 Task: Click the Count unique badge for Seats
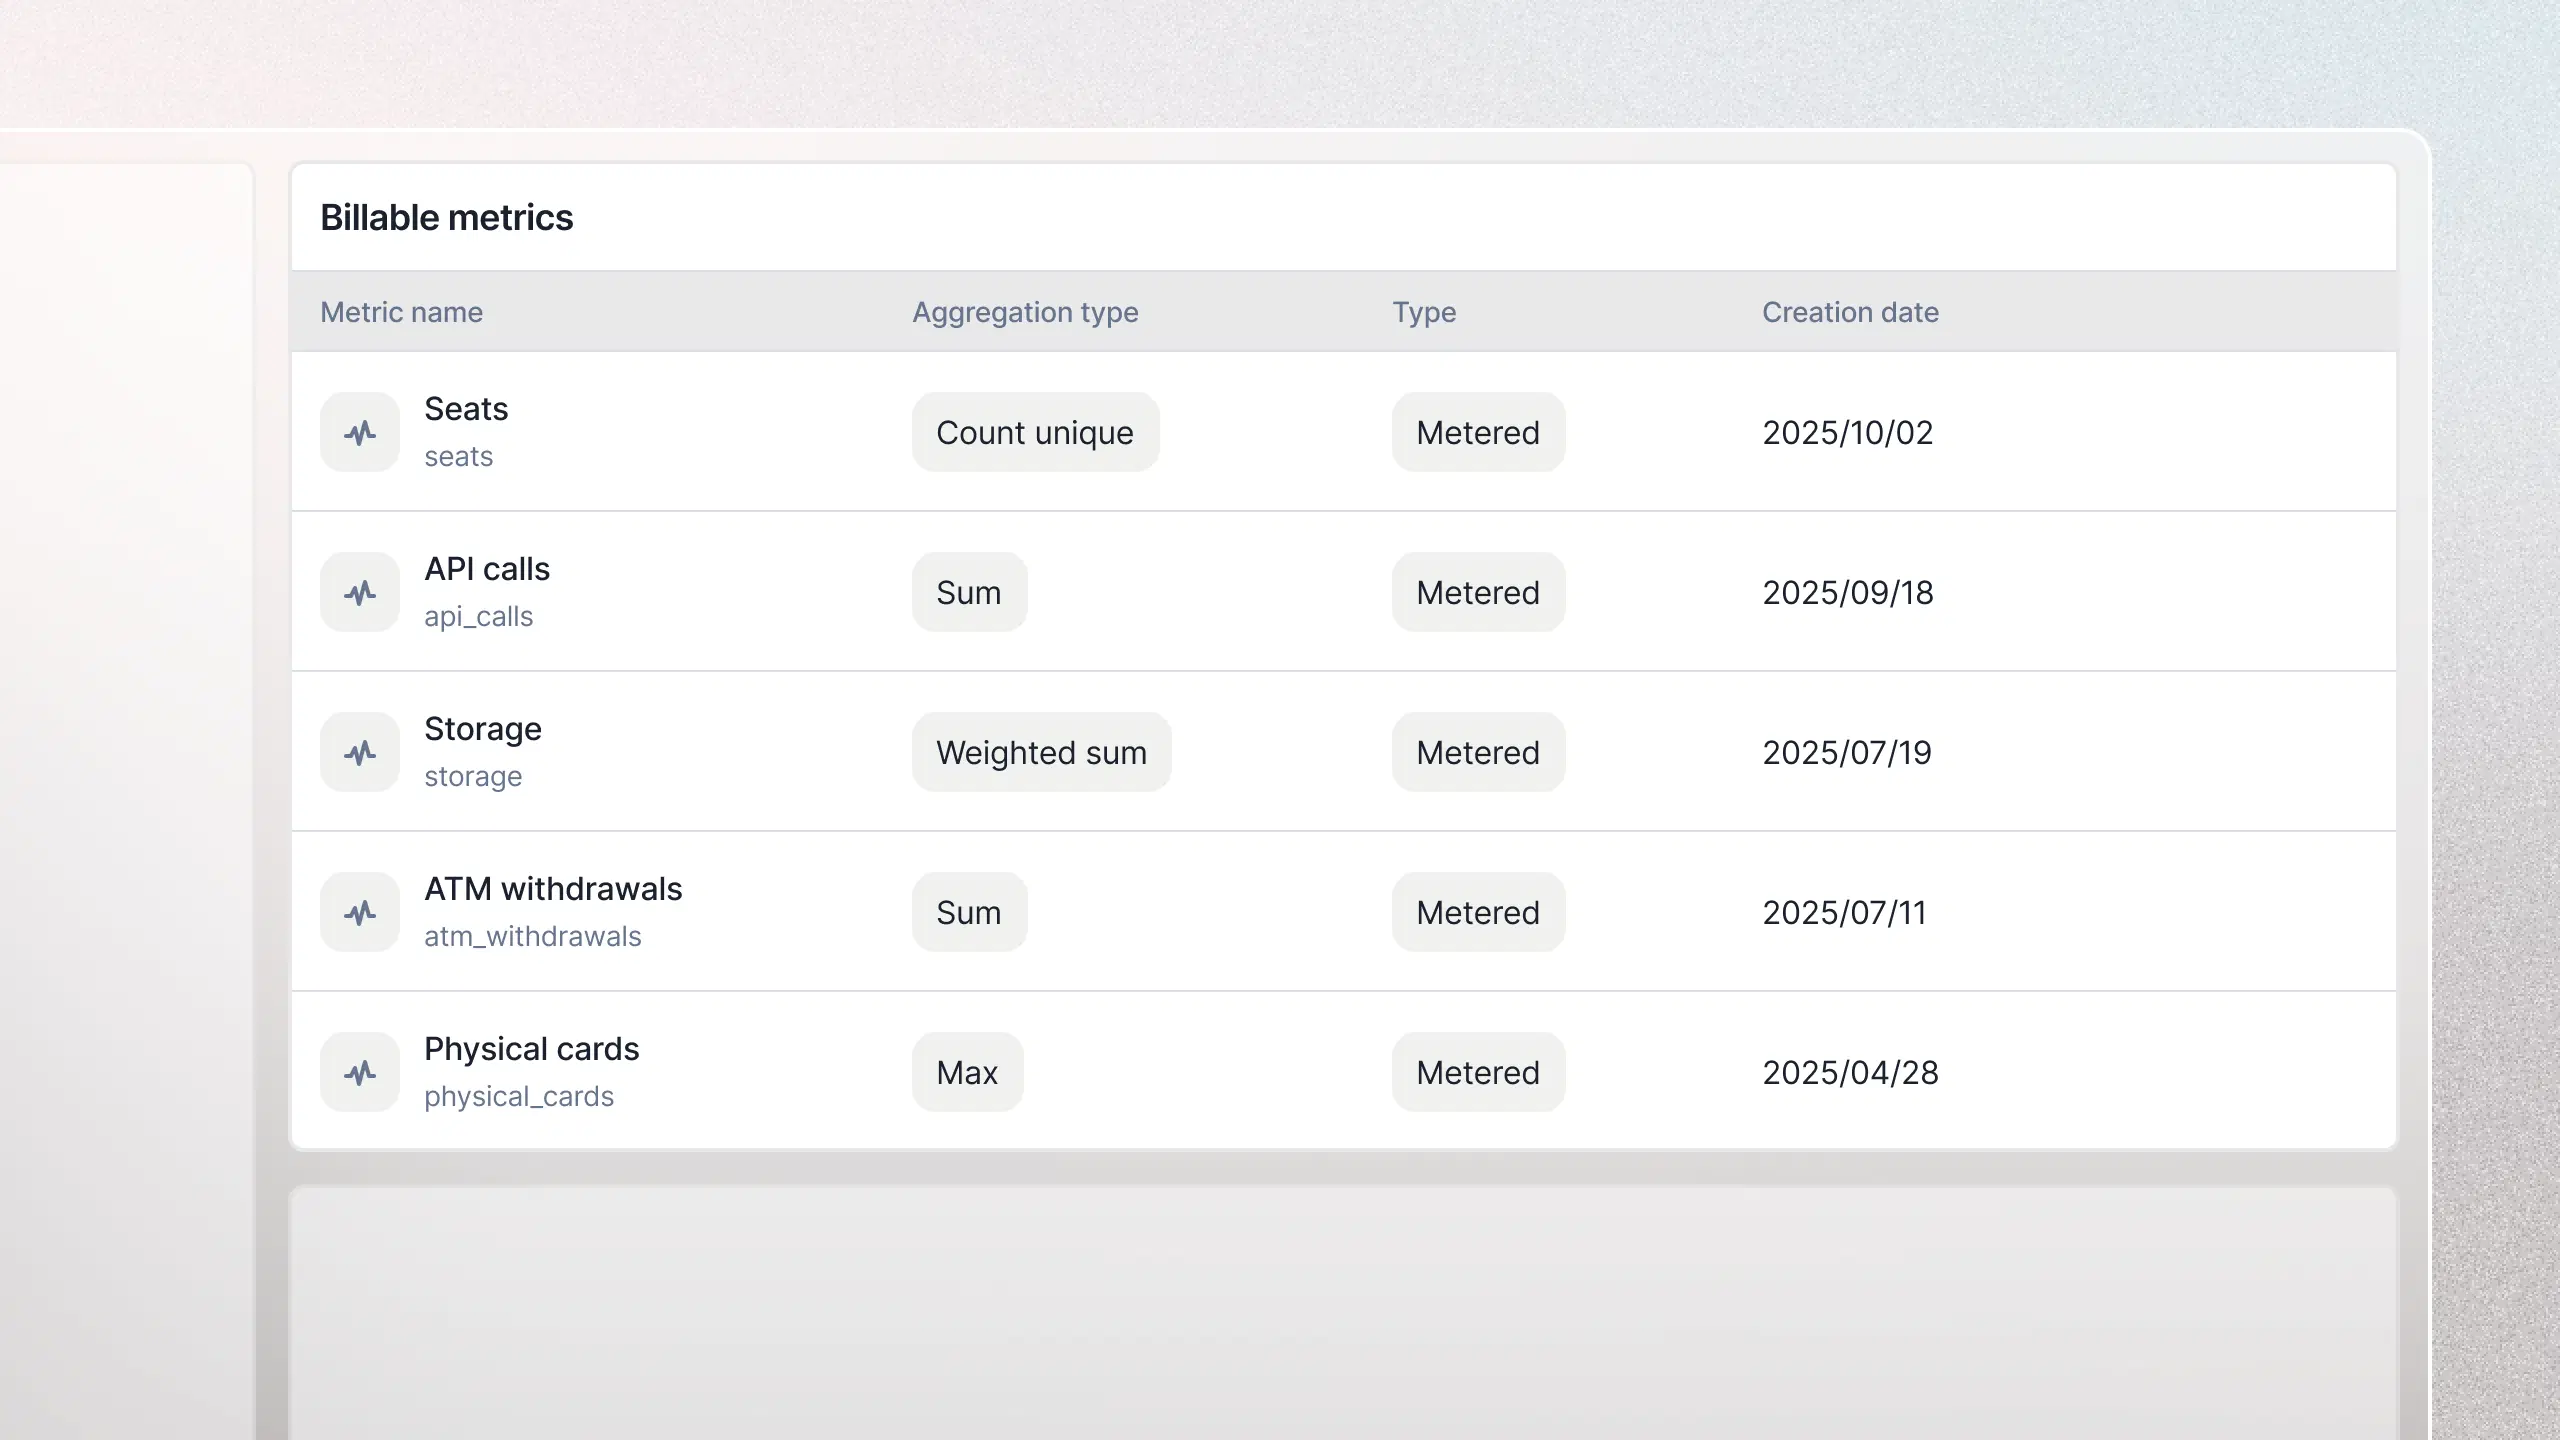tap(1035, 432)
